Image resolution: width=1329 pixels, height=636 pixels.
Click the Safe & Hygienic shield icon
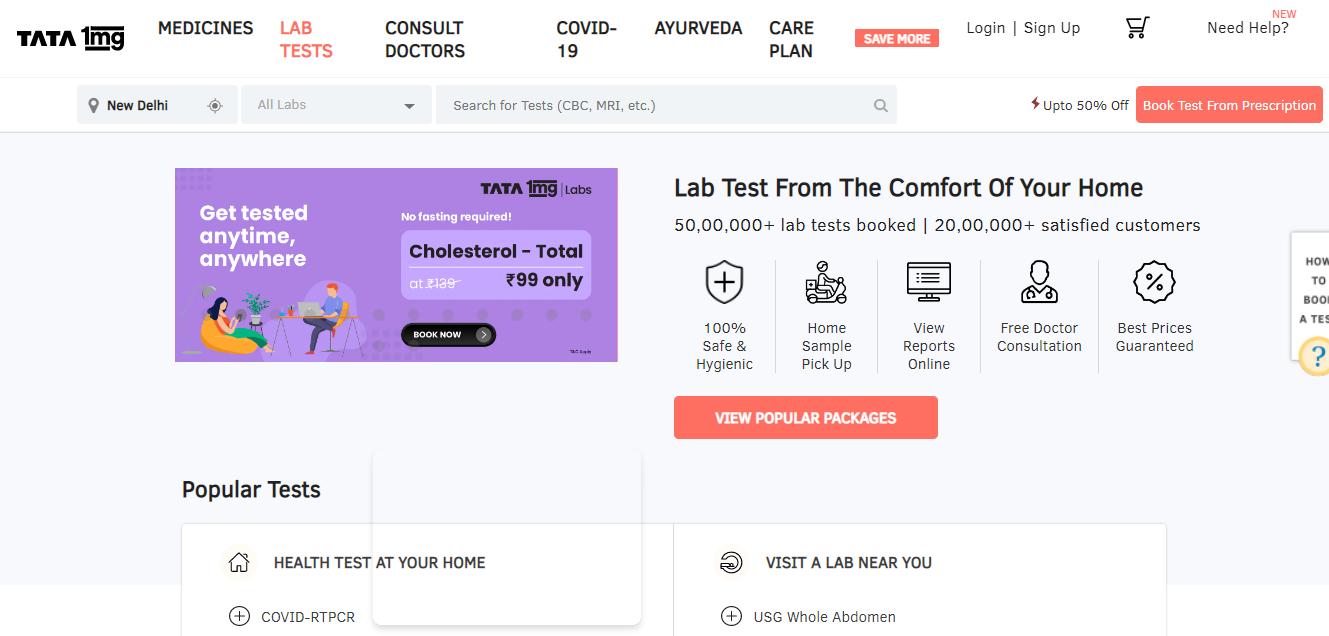coord(724,282)
